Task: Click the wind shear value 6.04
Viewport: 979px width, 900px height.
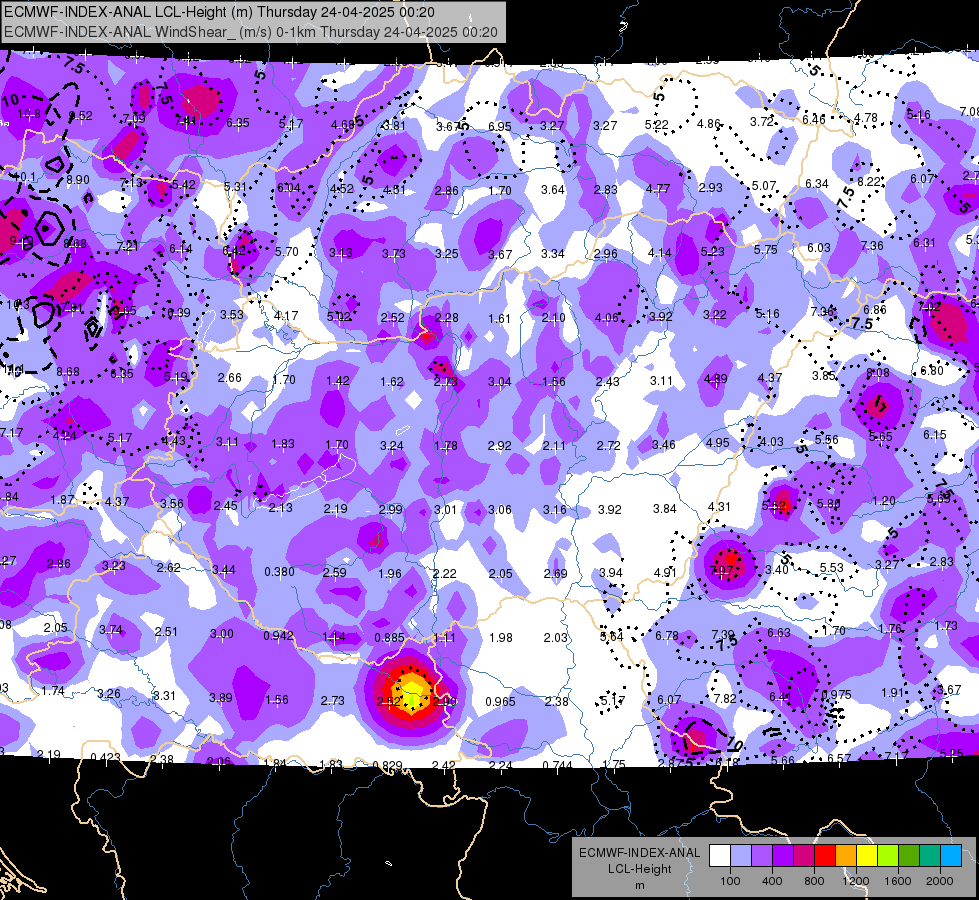Action: (288, 188)
